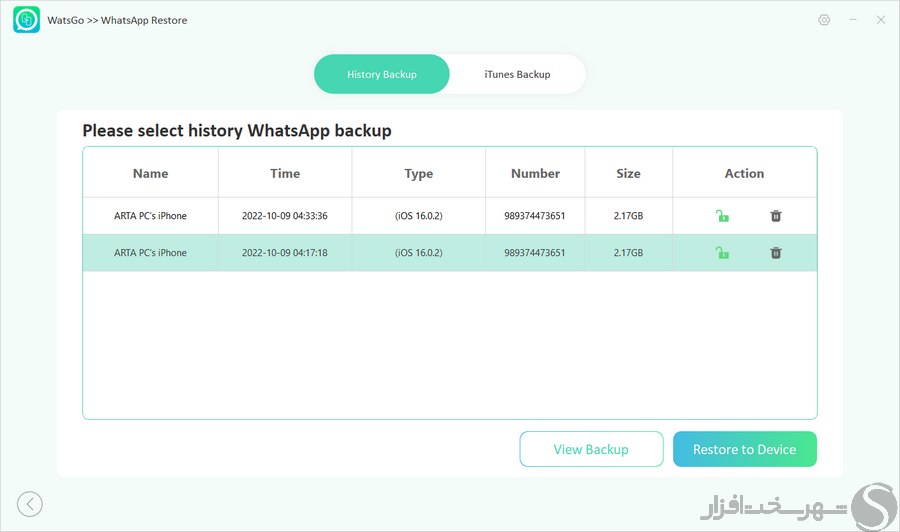
Task: Click the unlock icon for the 04:33:36 backup
Action: pyautogui.click(x=722, y=216)
